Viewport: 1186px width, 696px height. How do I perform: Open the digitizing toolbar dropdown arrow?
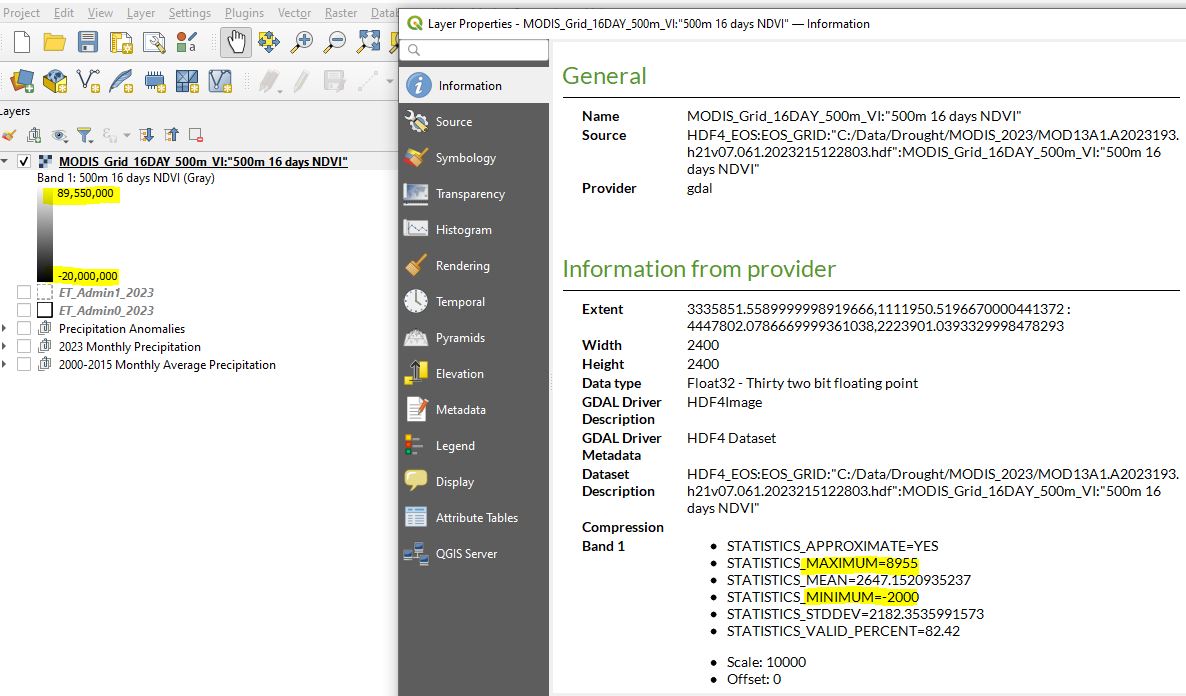tap(390, 81)
